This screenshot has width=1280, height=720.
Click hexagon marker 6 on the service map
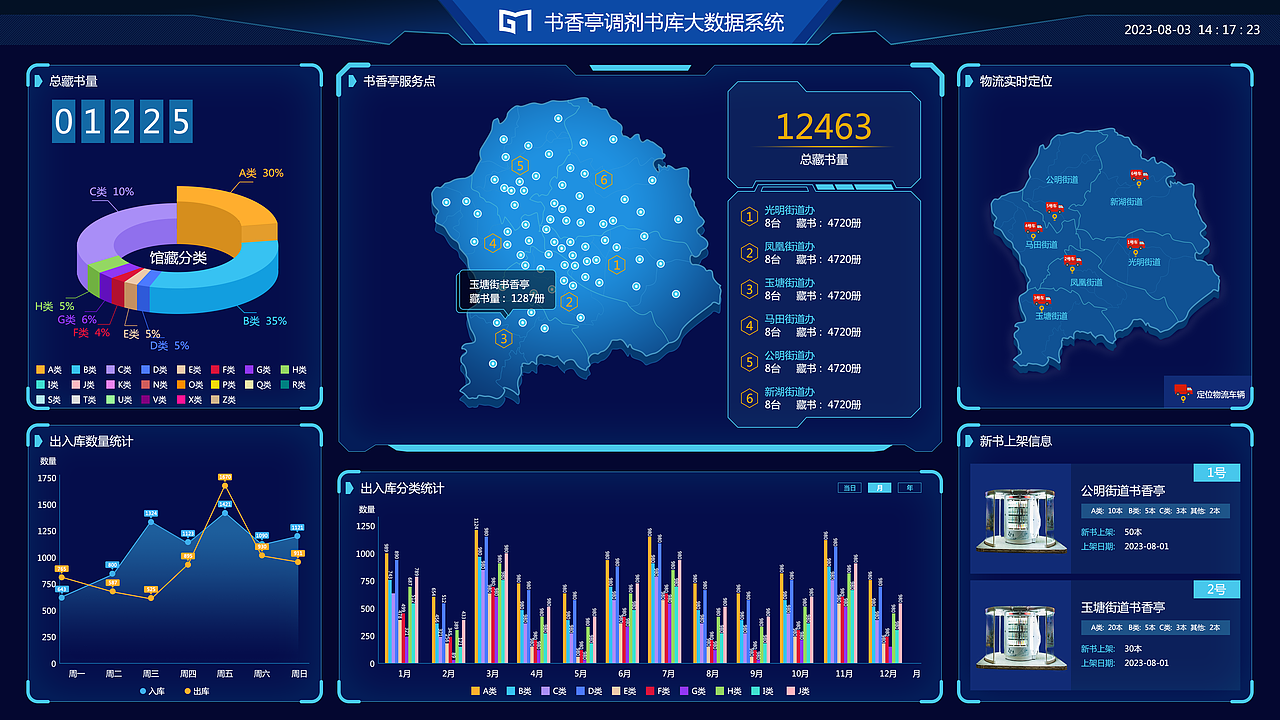(605, 178)
